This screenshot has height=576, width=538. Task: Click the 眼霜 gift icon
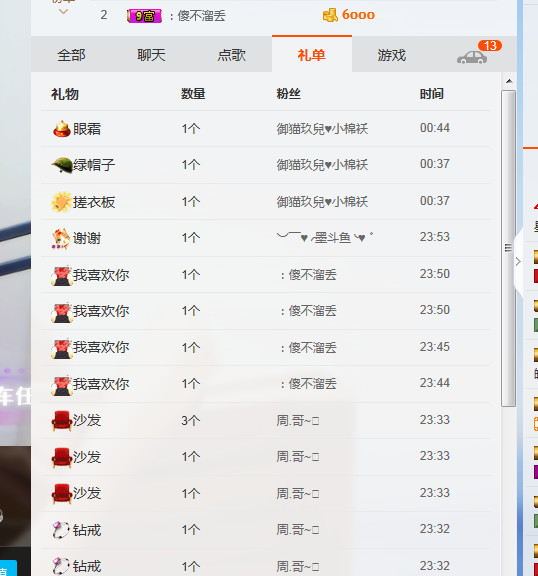click(x=62, y=129)
